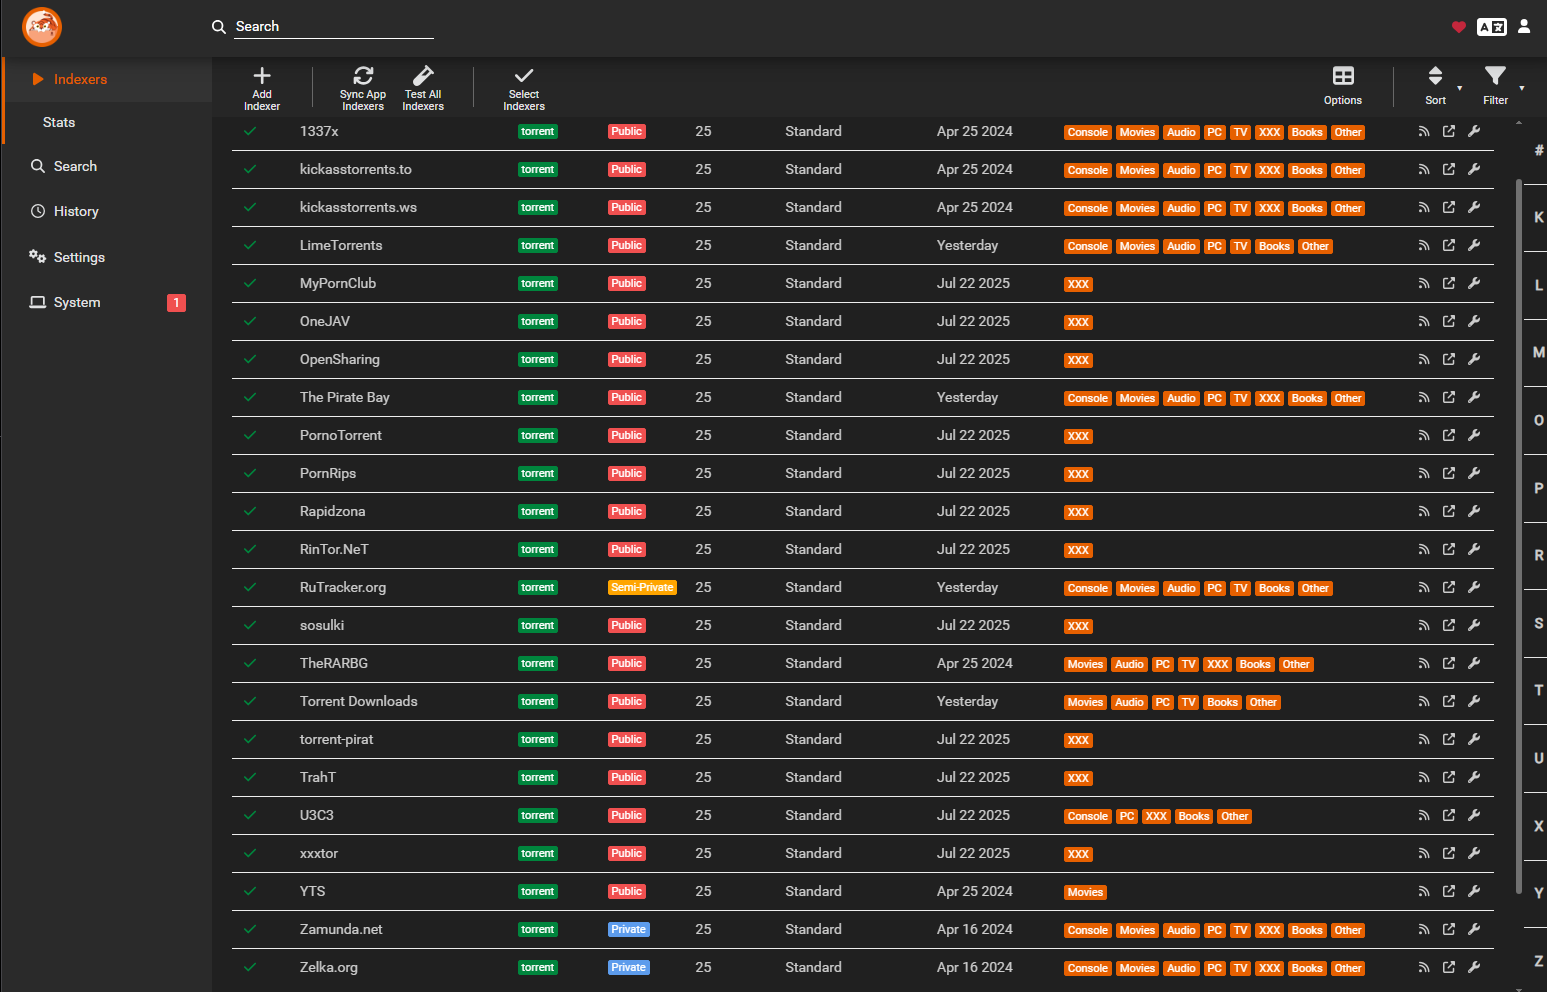This screenshot has width=1547, height=992.
Task: Open System in the sidebar
Action: [x=106, y=302]
